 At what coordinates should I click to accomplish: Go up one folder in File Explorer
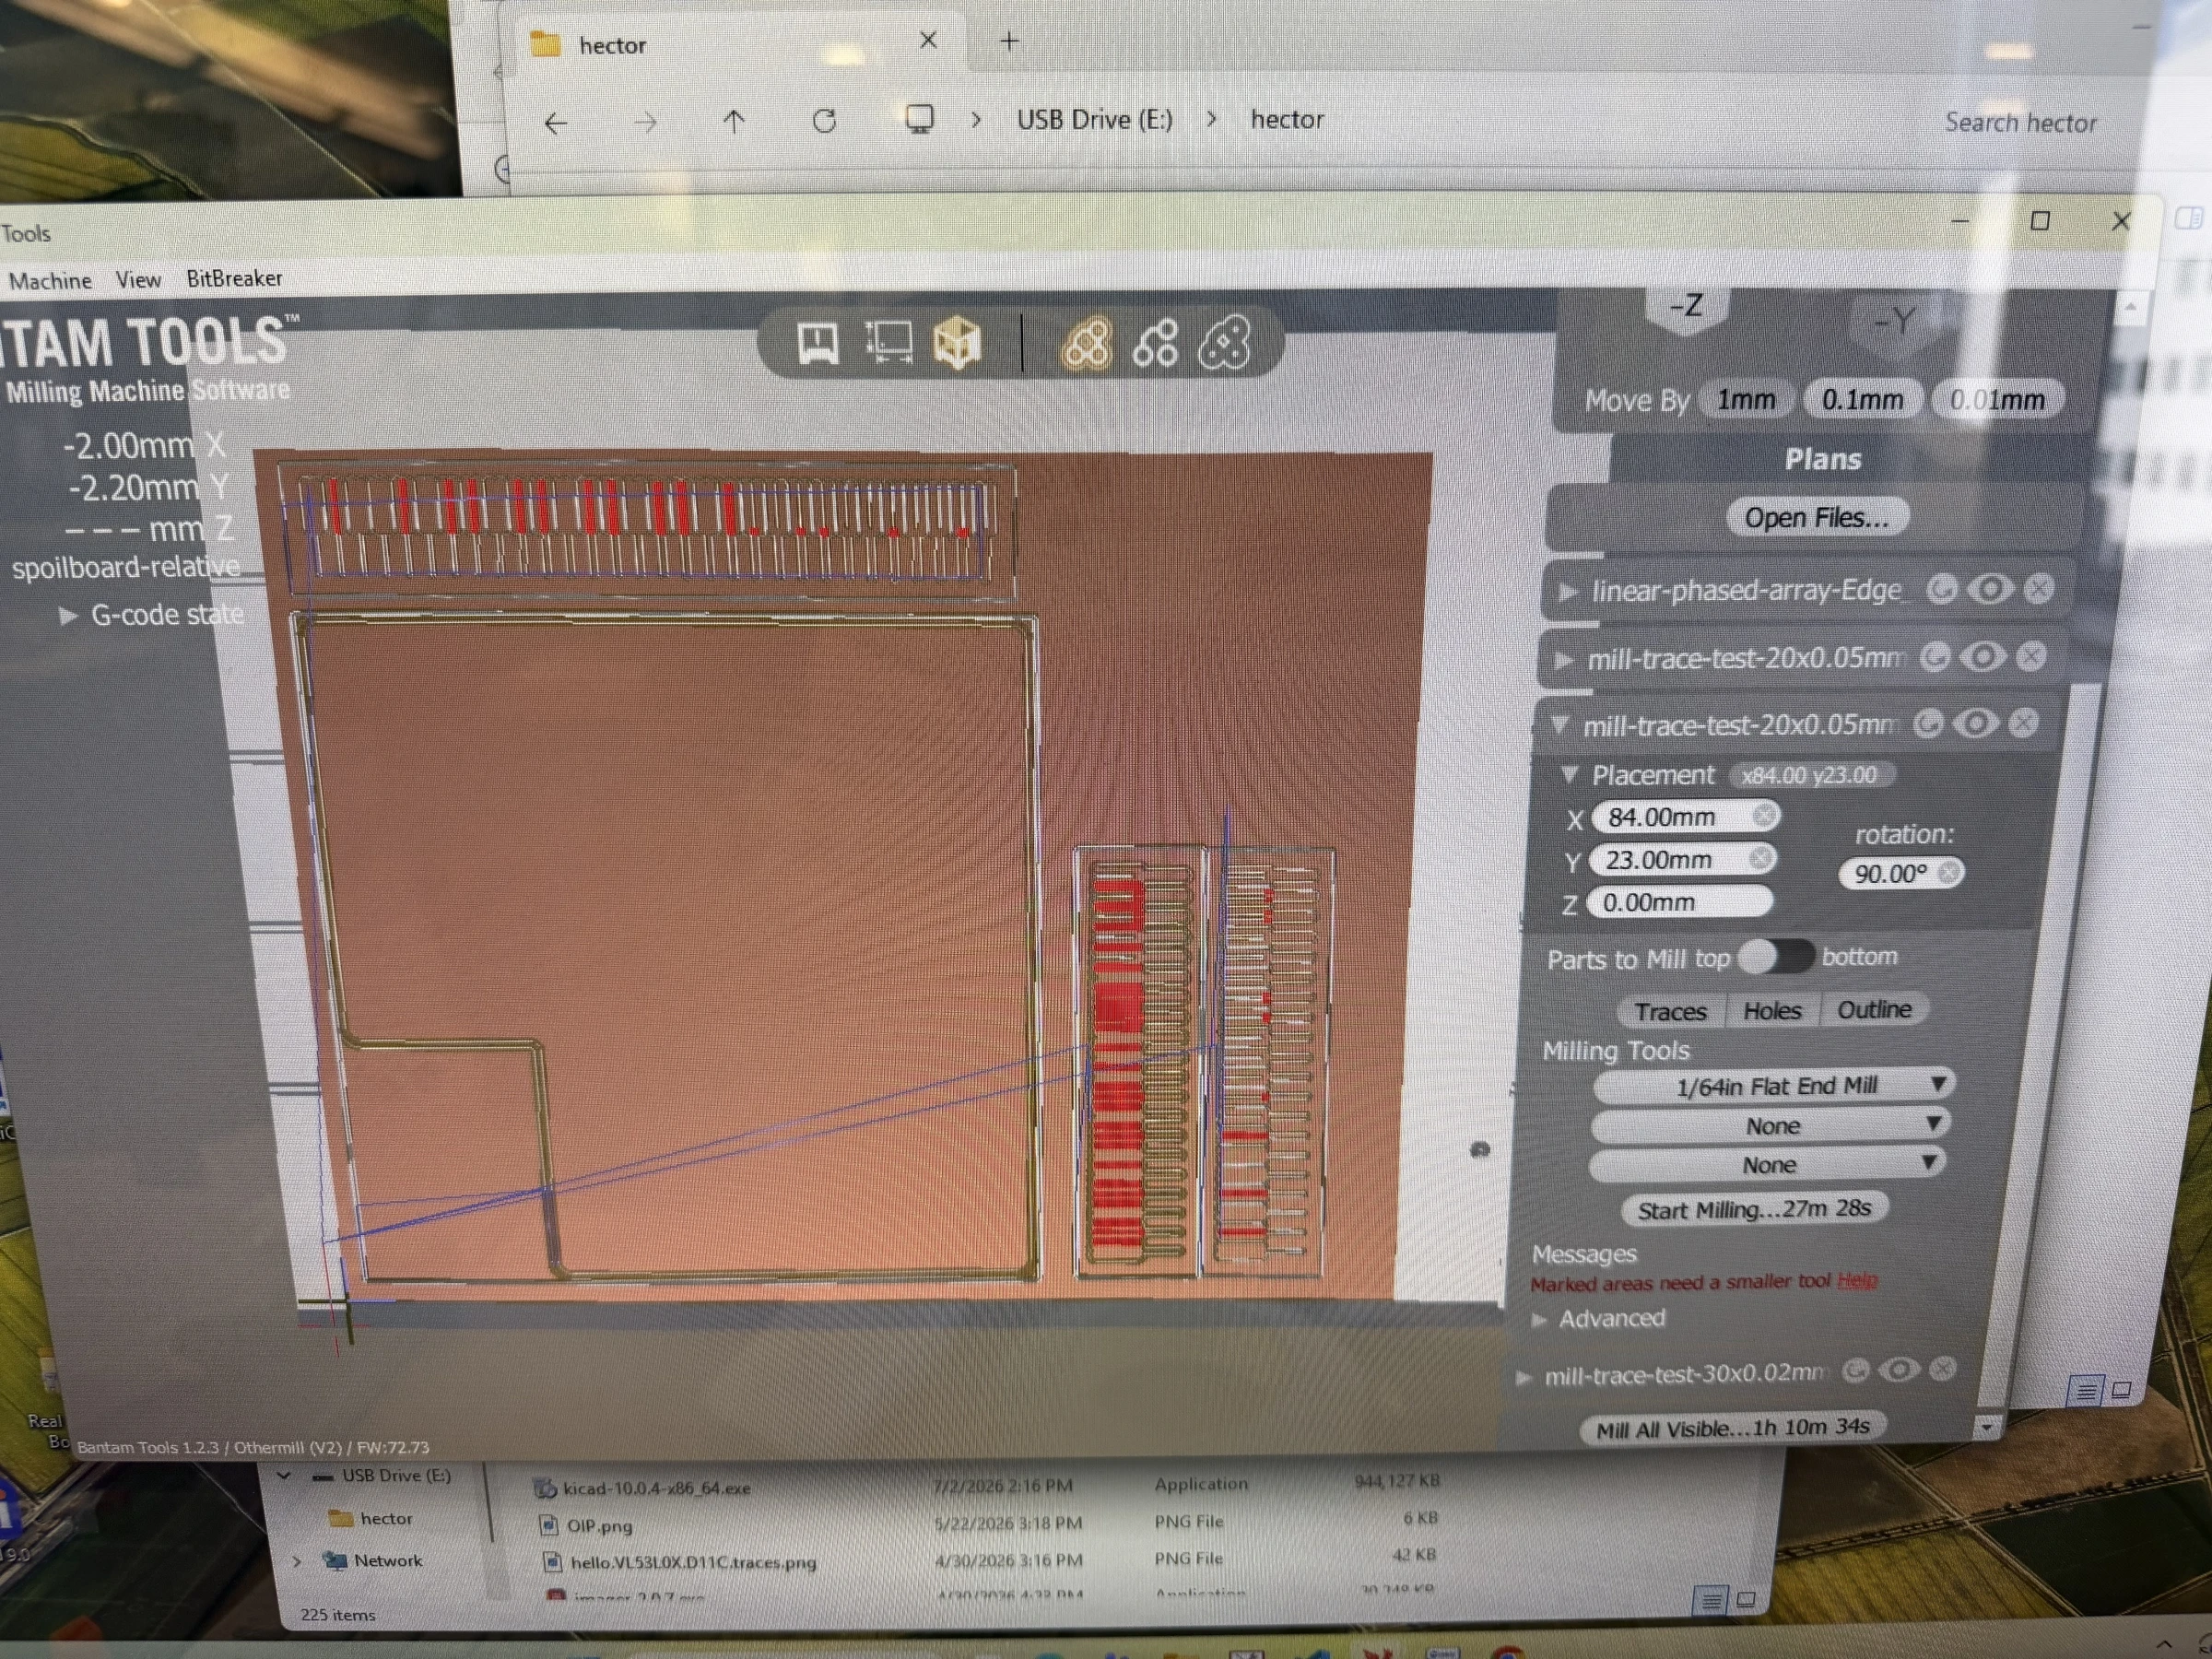(734, 122)
